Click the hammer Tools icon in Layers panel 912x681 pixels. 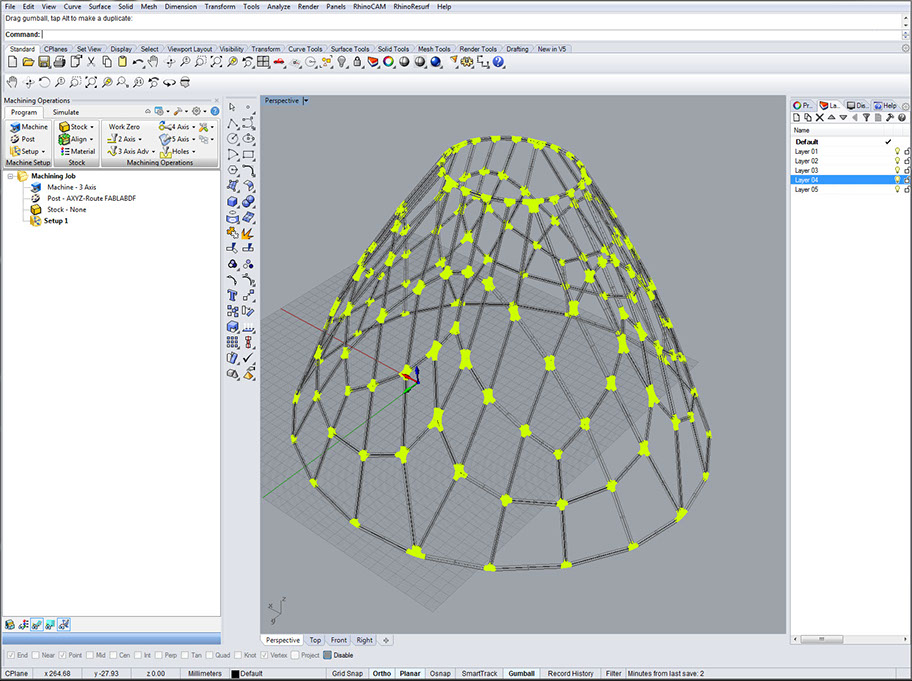[890, 117]
